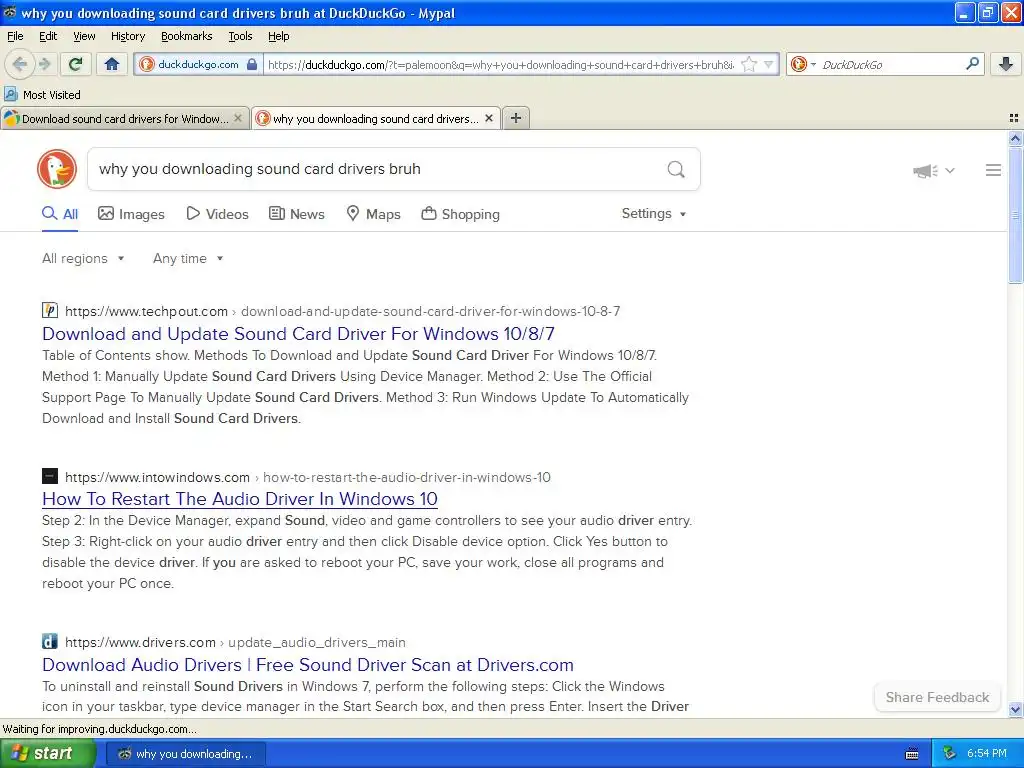1024x768 pixels.
Task: Close the why you downloading tab
Action: [489, 118]
